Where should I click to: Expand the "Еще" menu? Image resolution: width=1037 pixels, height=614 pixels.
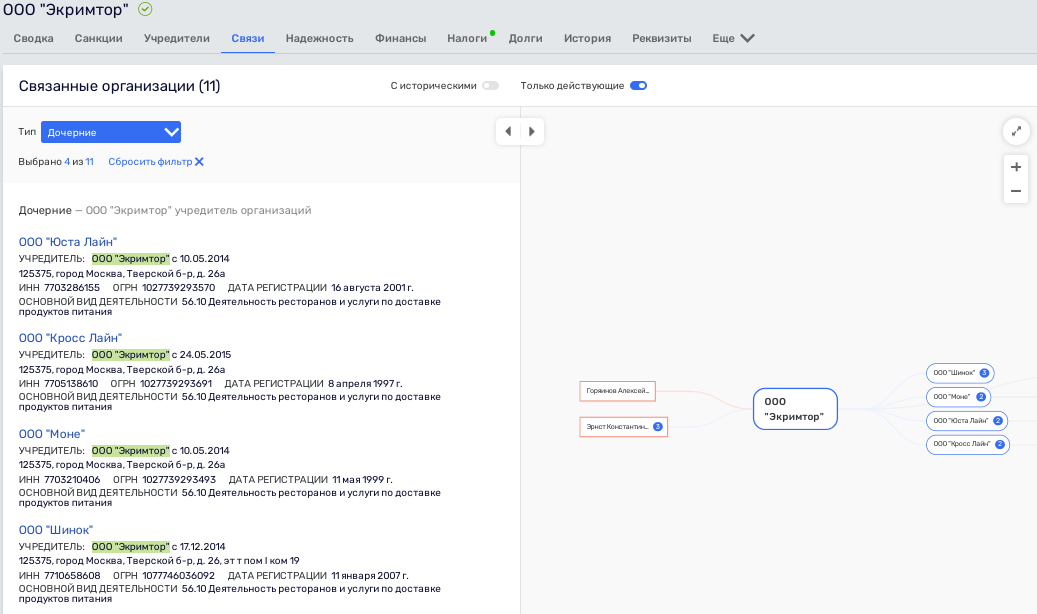point(733,38)
